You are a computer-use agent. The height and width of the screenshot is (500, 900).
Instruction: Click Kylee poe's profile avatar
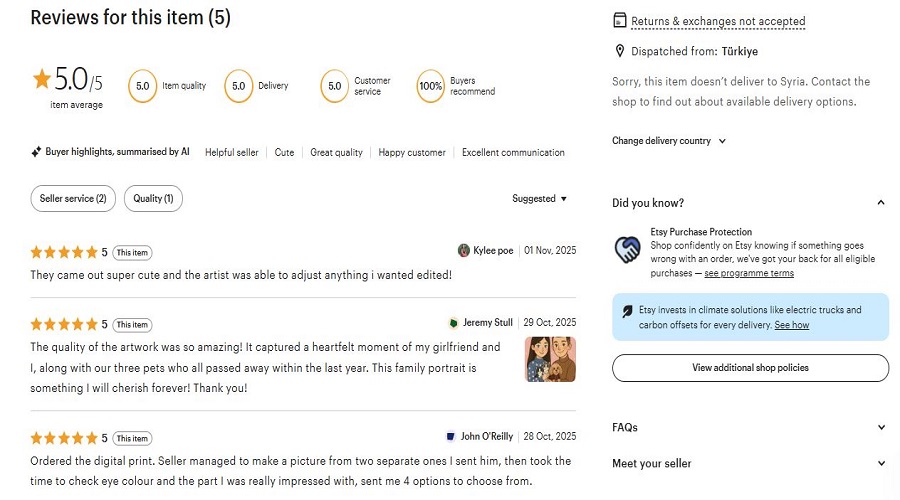coord(464,250)
